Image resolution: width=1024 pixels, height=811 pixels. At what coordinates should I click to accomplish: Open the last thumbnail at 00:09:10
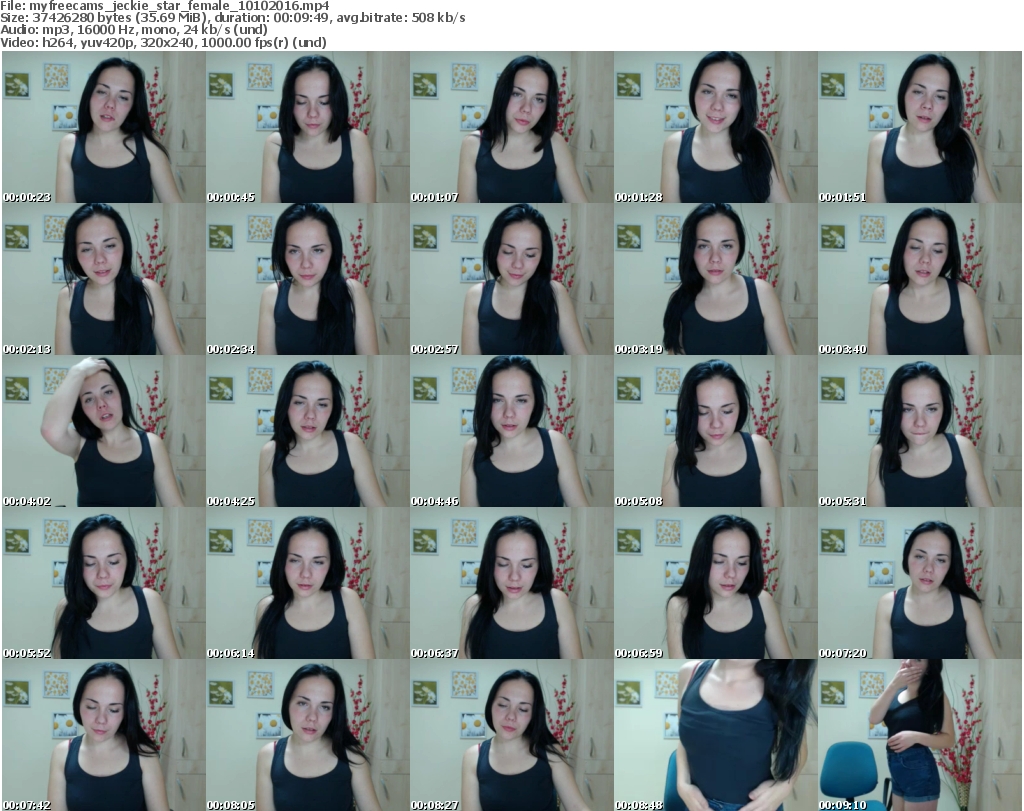[919, 735]
